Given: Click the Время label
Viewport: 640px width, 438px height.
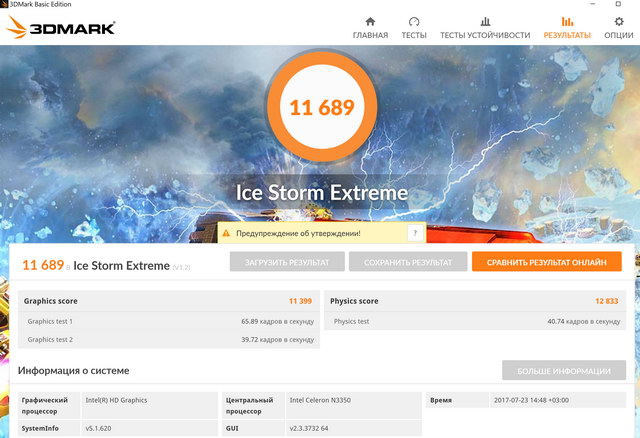Looking at the screenshot, I should pos(441,400).
